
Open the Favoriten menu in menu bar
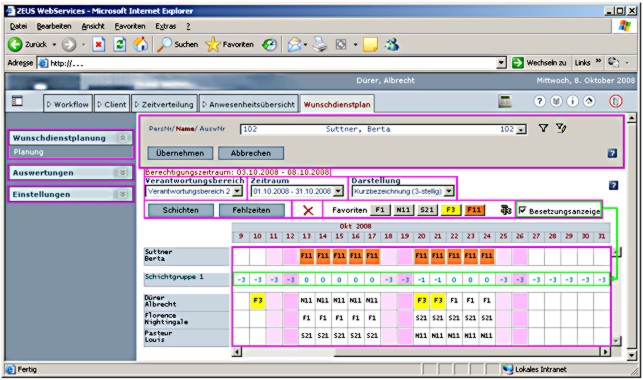tap(130, 26)
